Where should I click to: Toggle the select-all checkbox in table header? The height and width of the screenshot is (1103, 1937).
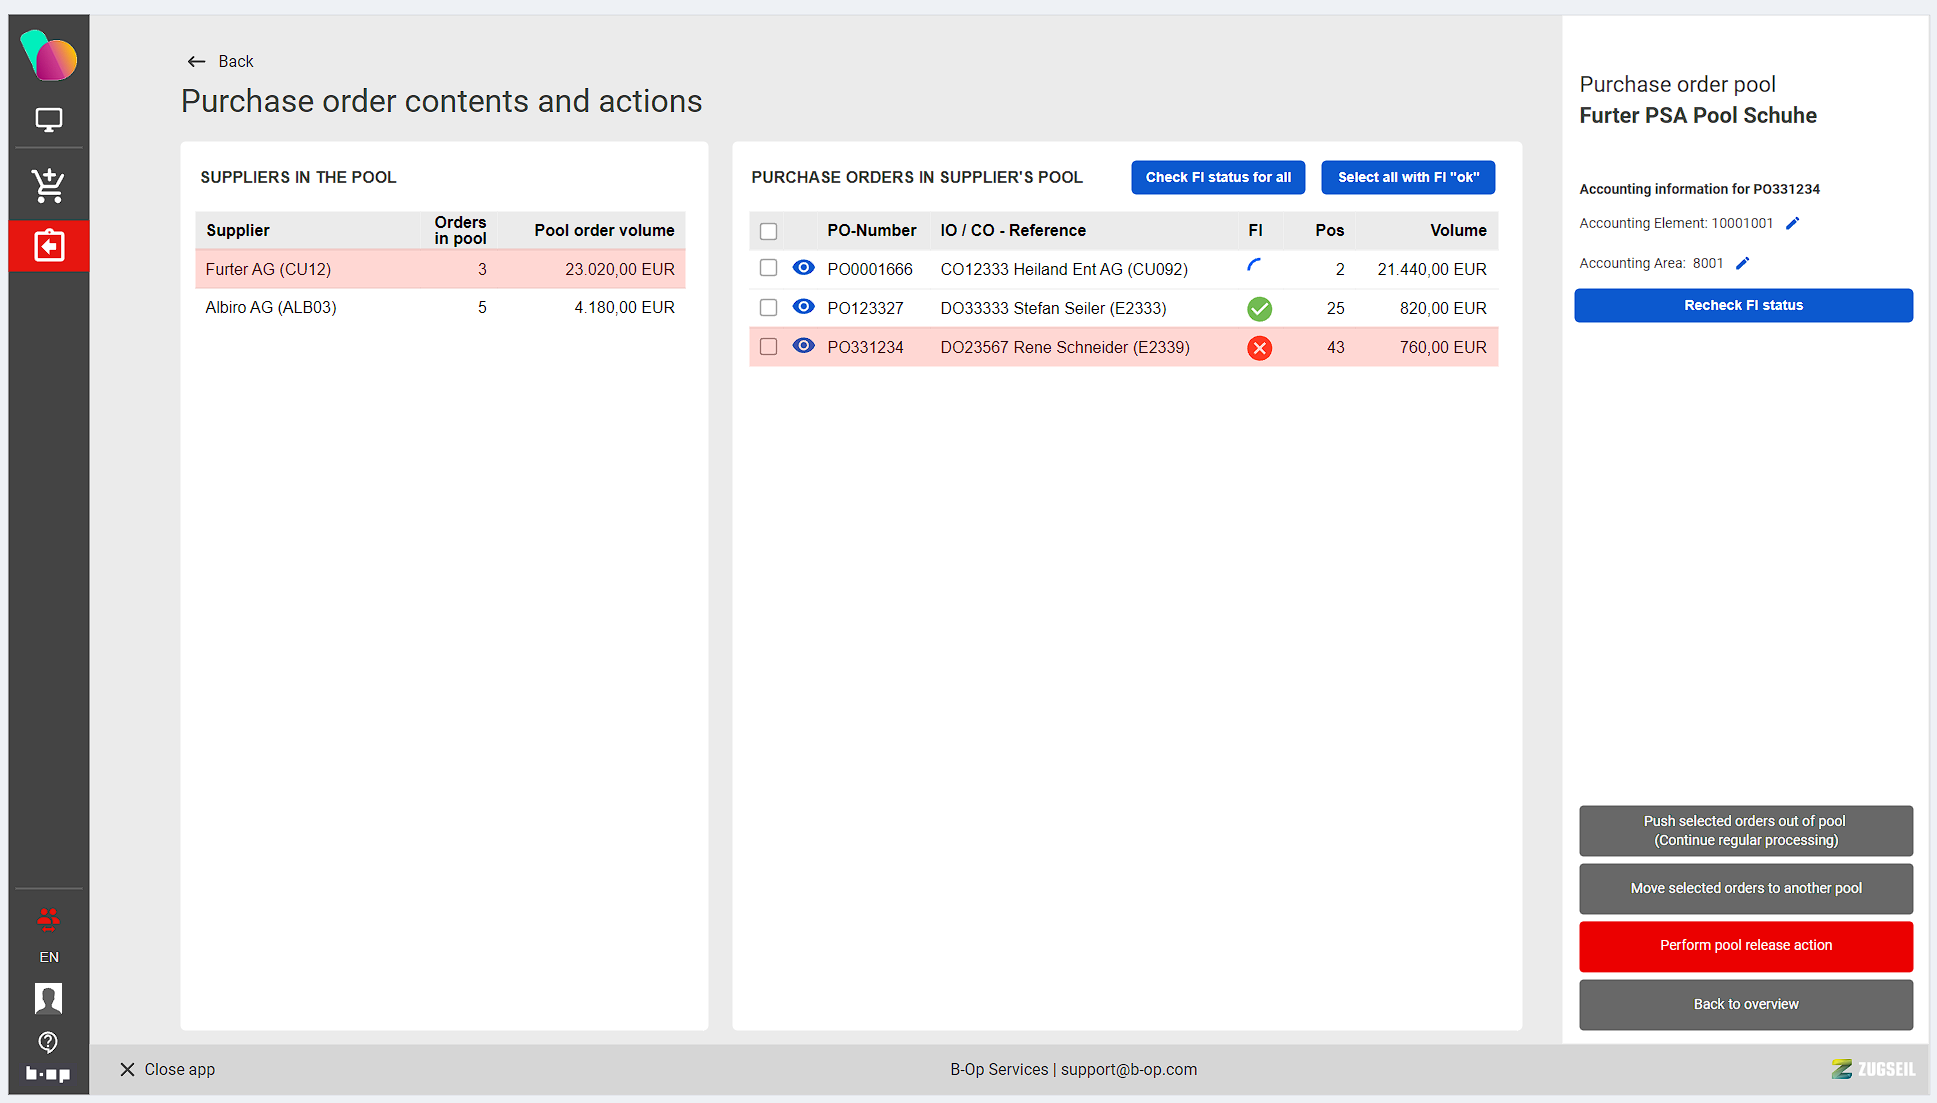768,231
